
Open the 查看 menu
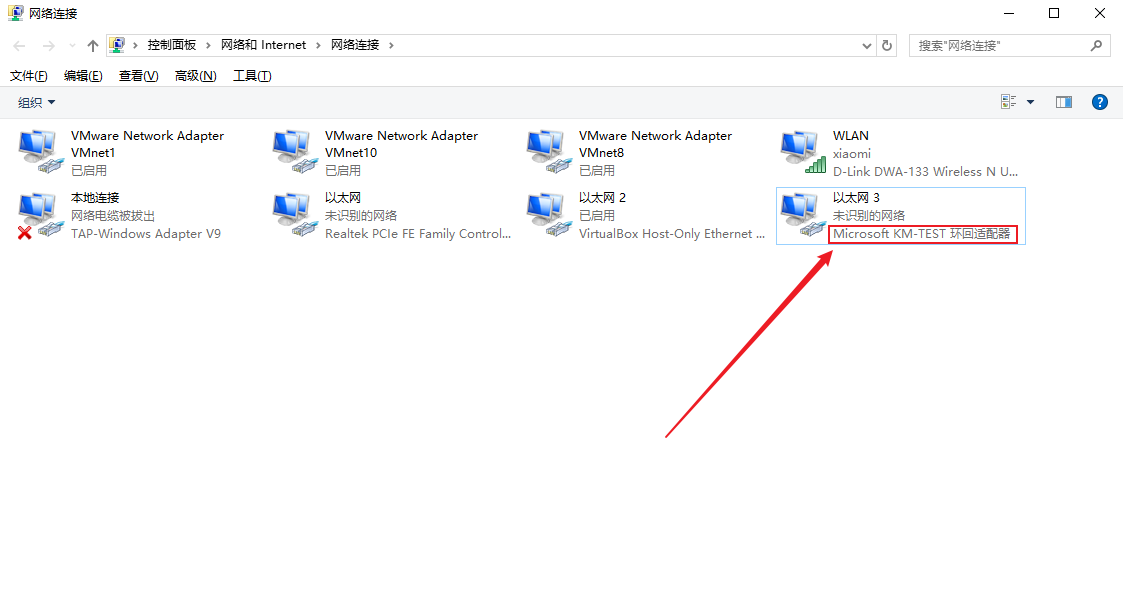tap(138, 75)
